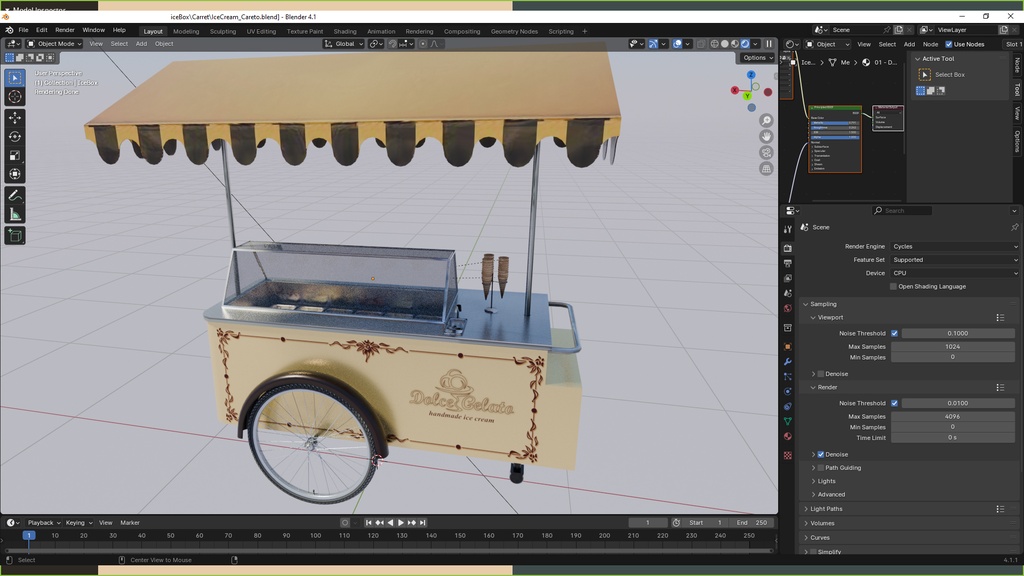1024x576 pixels.
Task: Open the Modifiers wrench properties tab
Action: [788, 361]
